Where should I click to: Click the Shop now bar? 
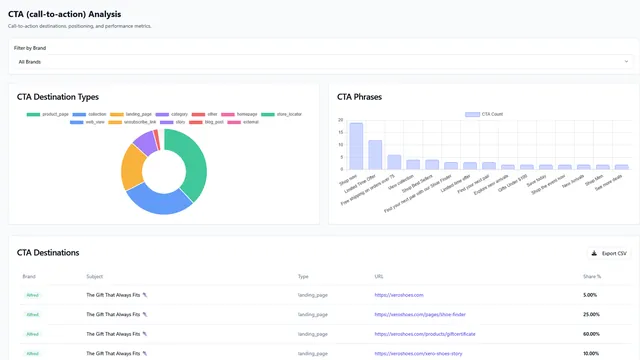click(x=356, y=146)
